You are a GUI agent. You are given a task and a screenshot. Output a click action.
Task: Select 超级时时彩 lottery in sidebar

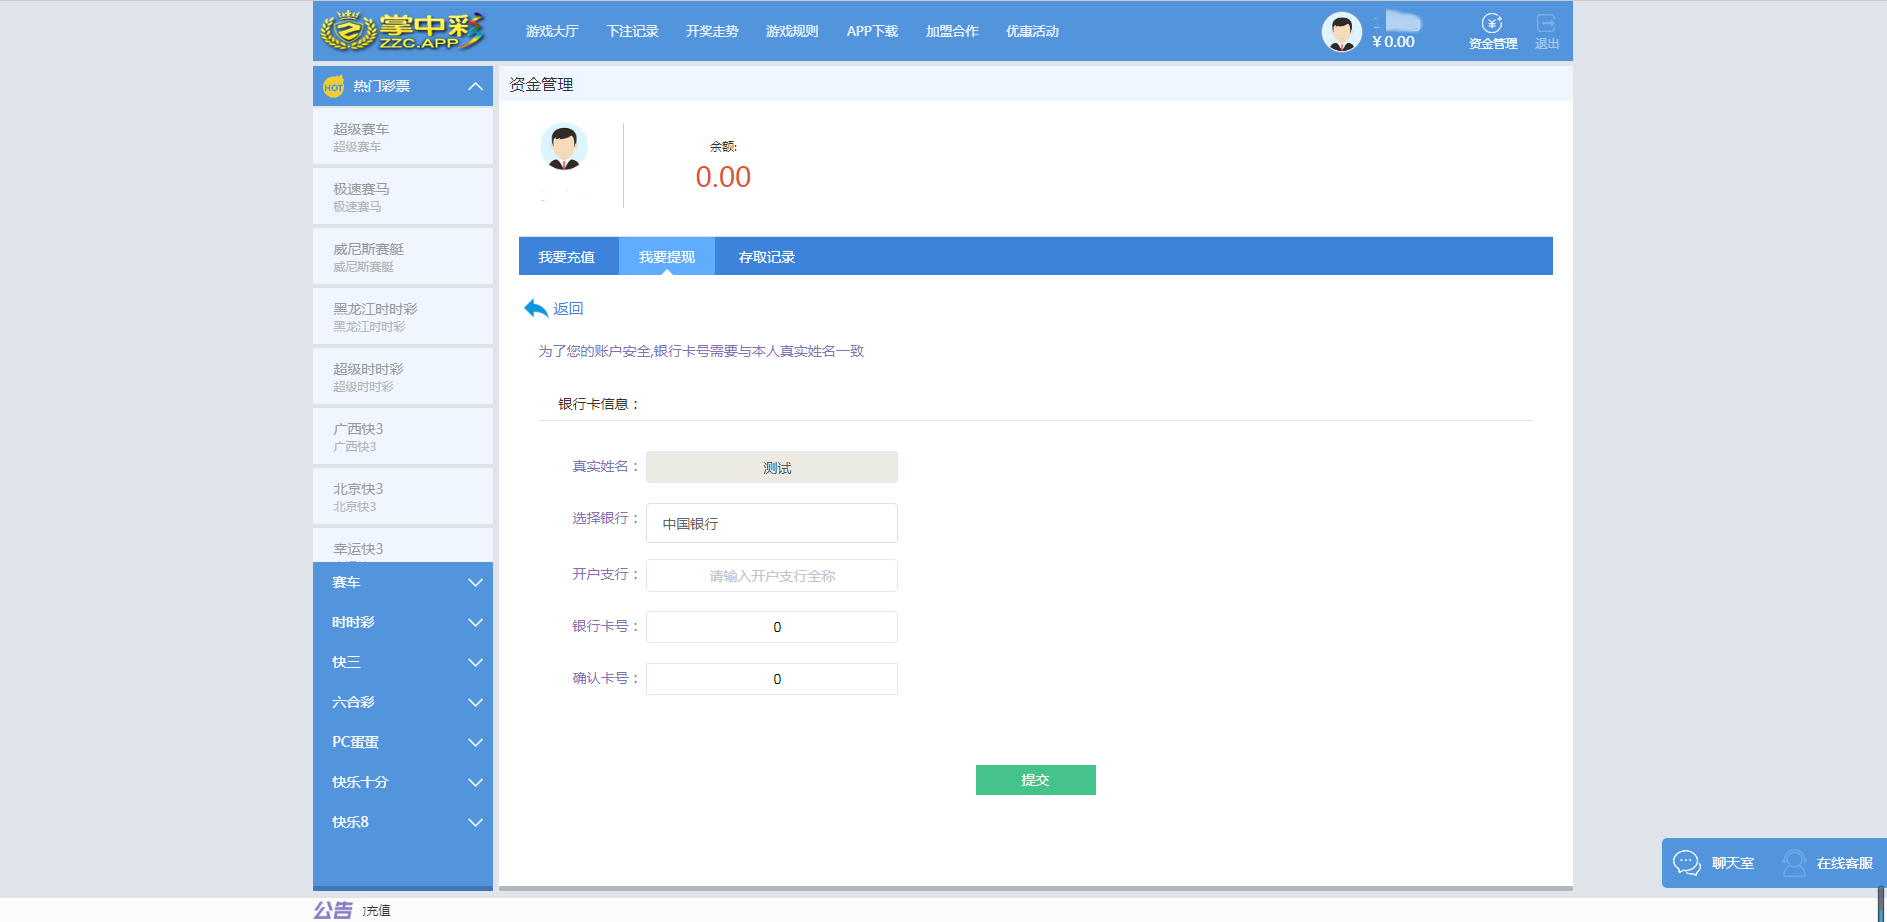(x=403, y=377)
